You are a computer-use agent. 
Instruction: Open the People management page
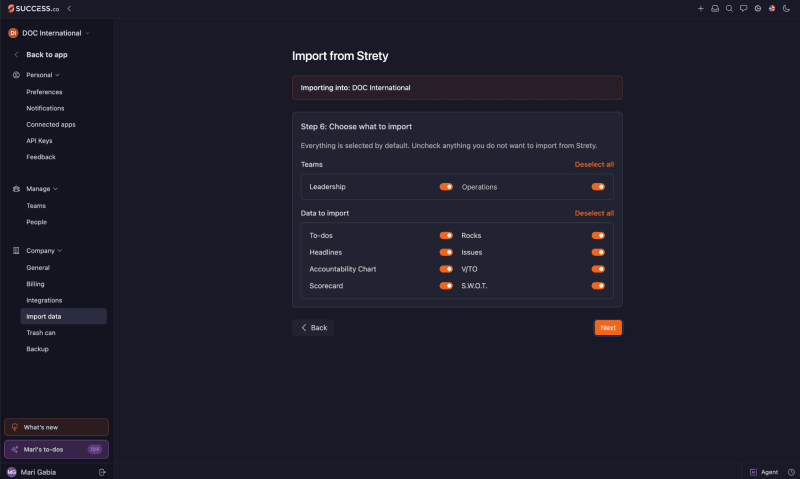point(37,222)
